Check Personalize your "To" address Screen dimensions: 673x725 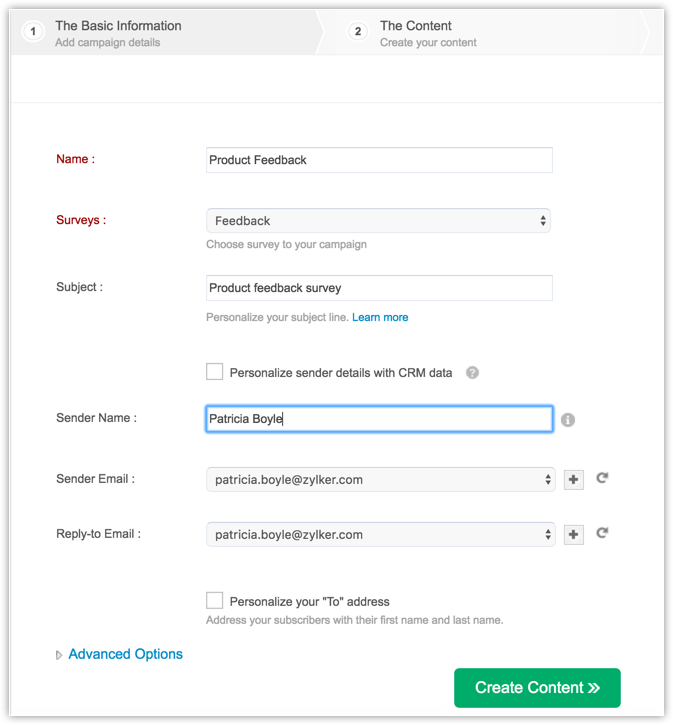(x=215, y=601)
